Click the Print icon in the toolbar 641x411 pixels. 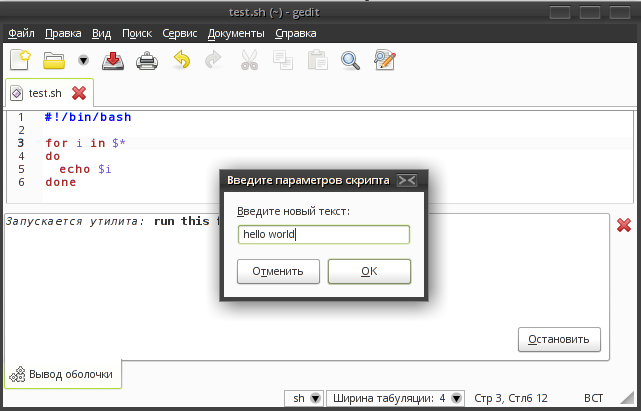point(147,61)
